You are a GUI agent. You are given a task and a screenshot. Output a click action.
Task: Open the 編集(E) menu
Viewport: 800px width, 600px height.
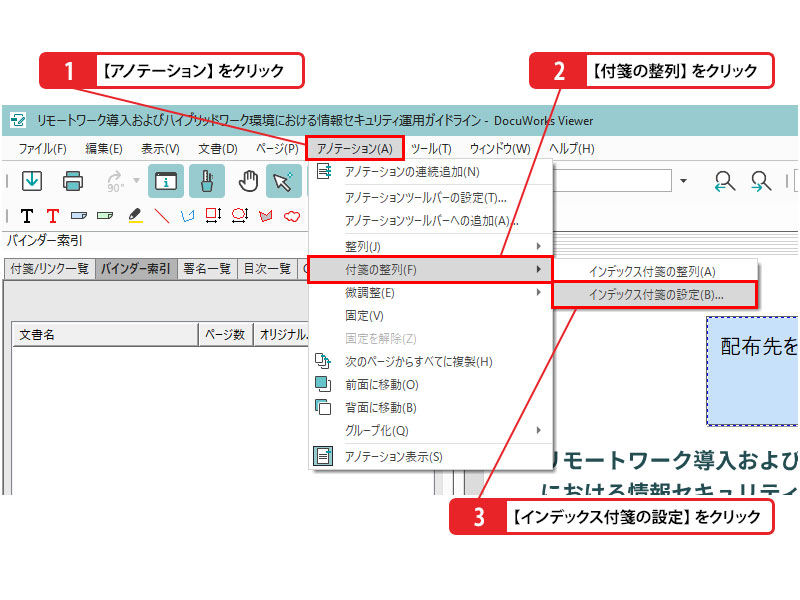coord(104,148)
